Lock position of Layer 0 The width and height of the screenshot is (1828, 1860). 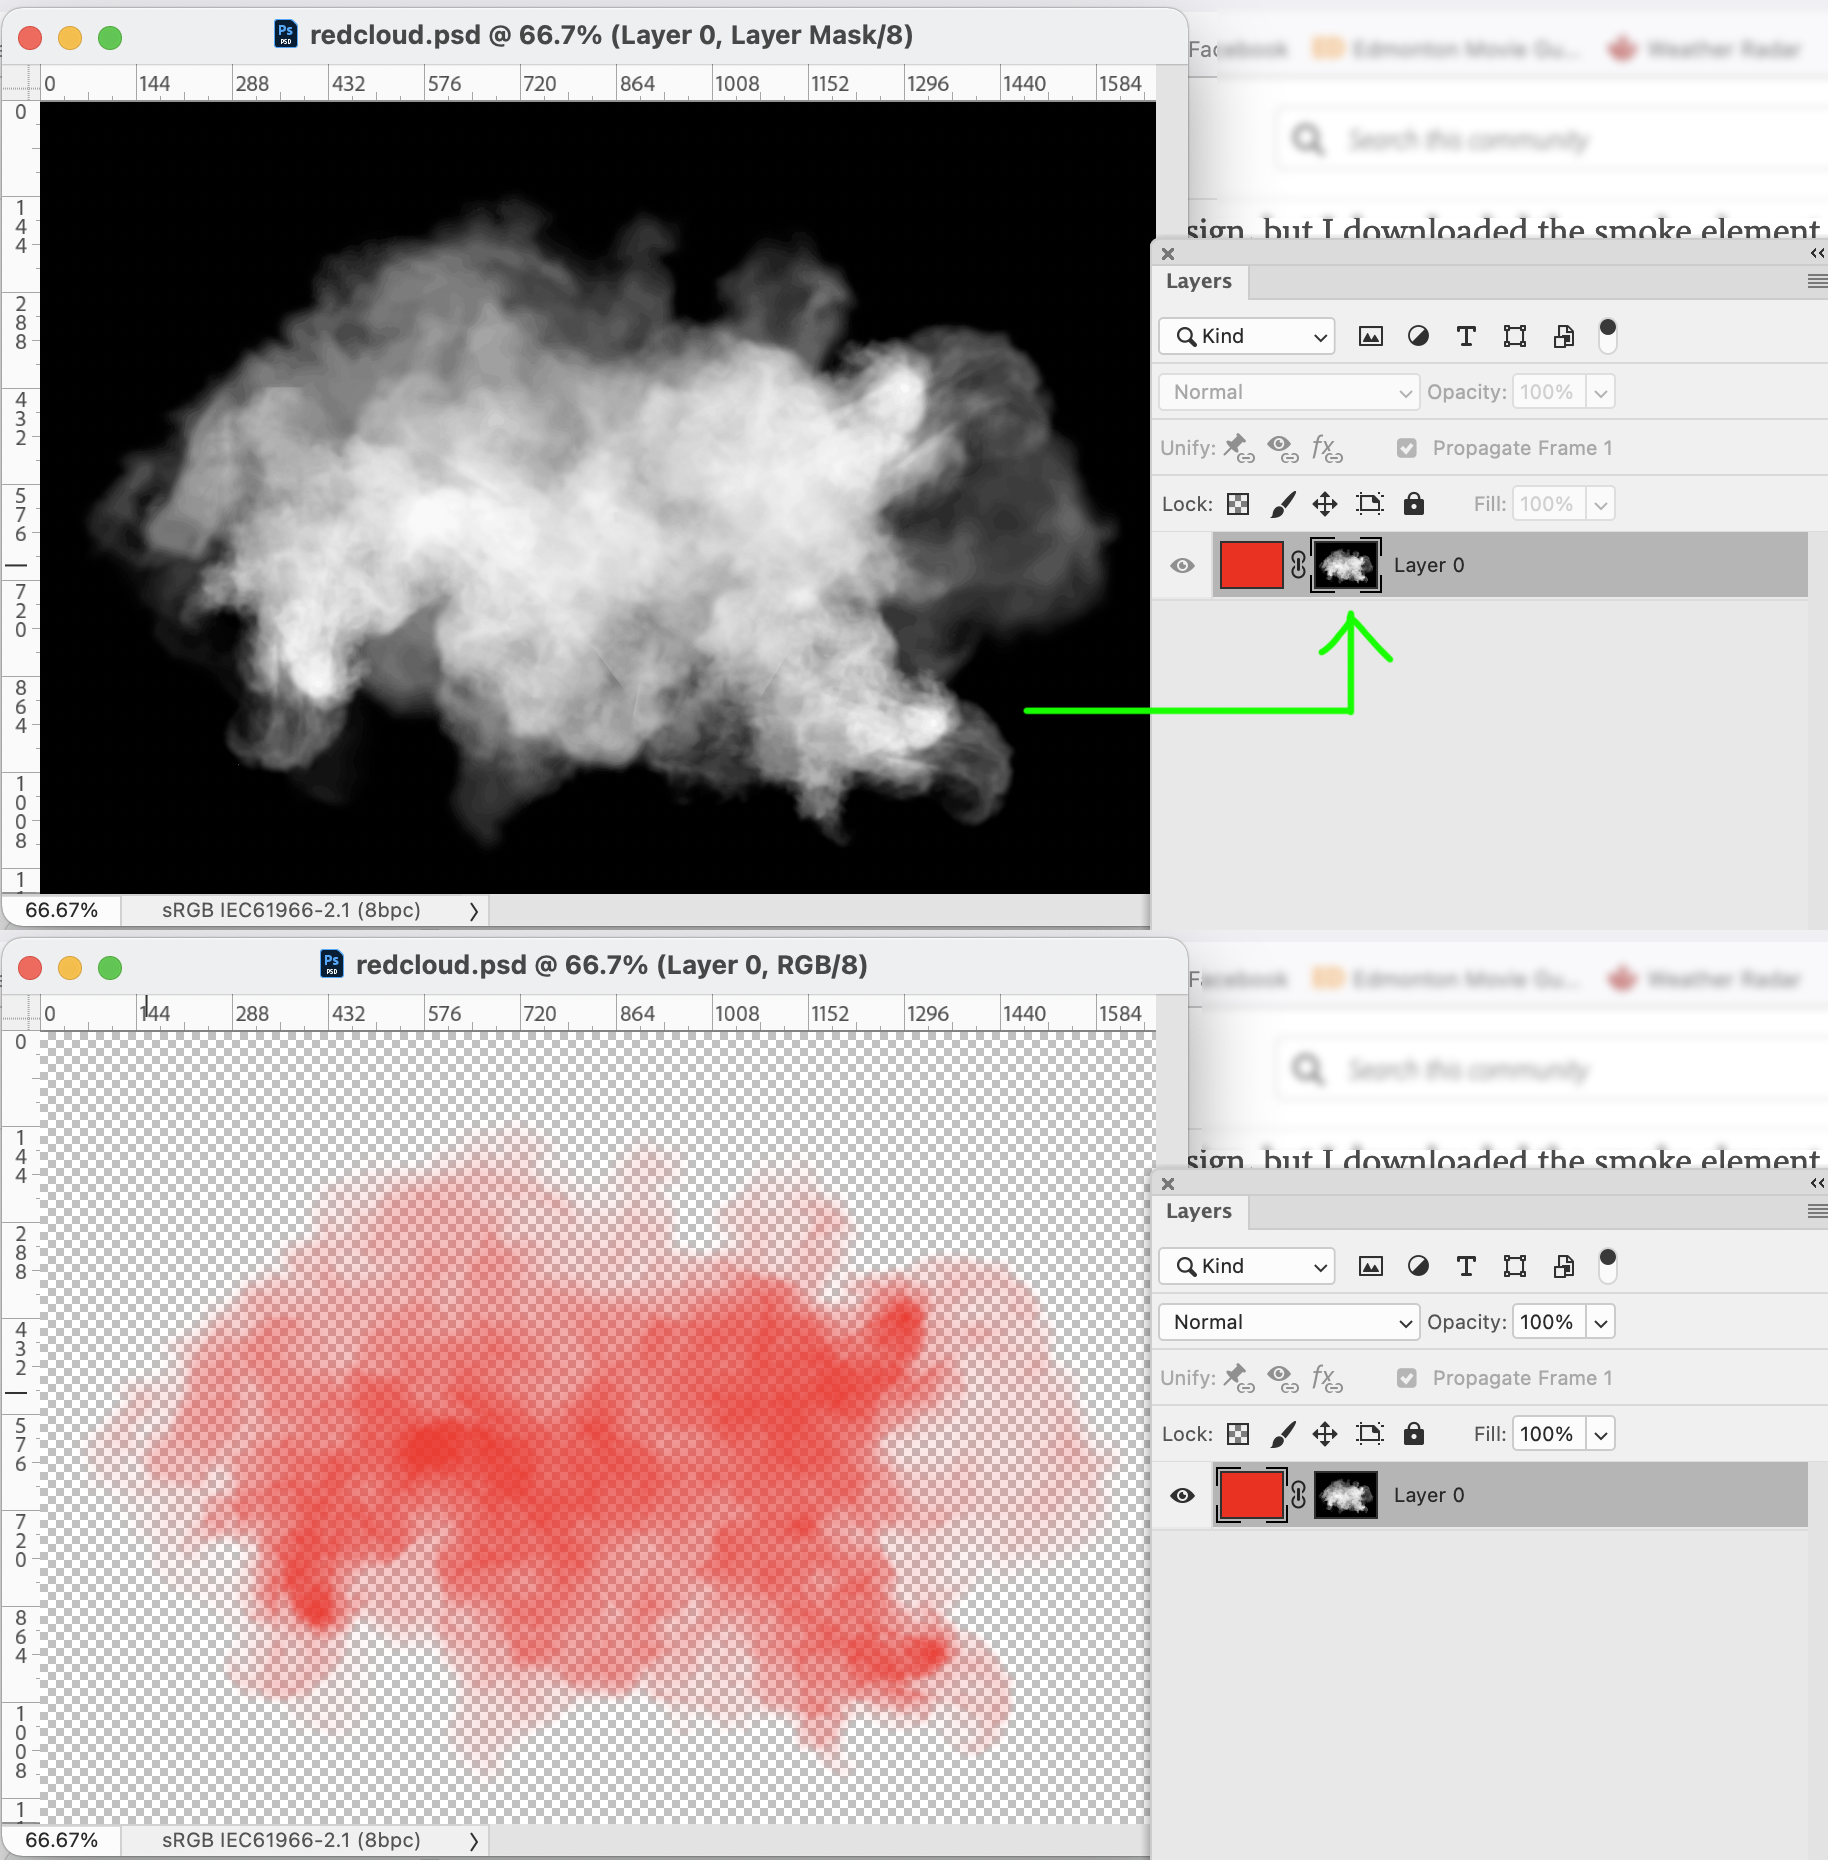[1324, 503]
